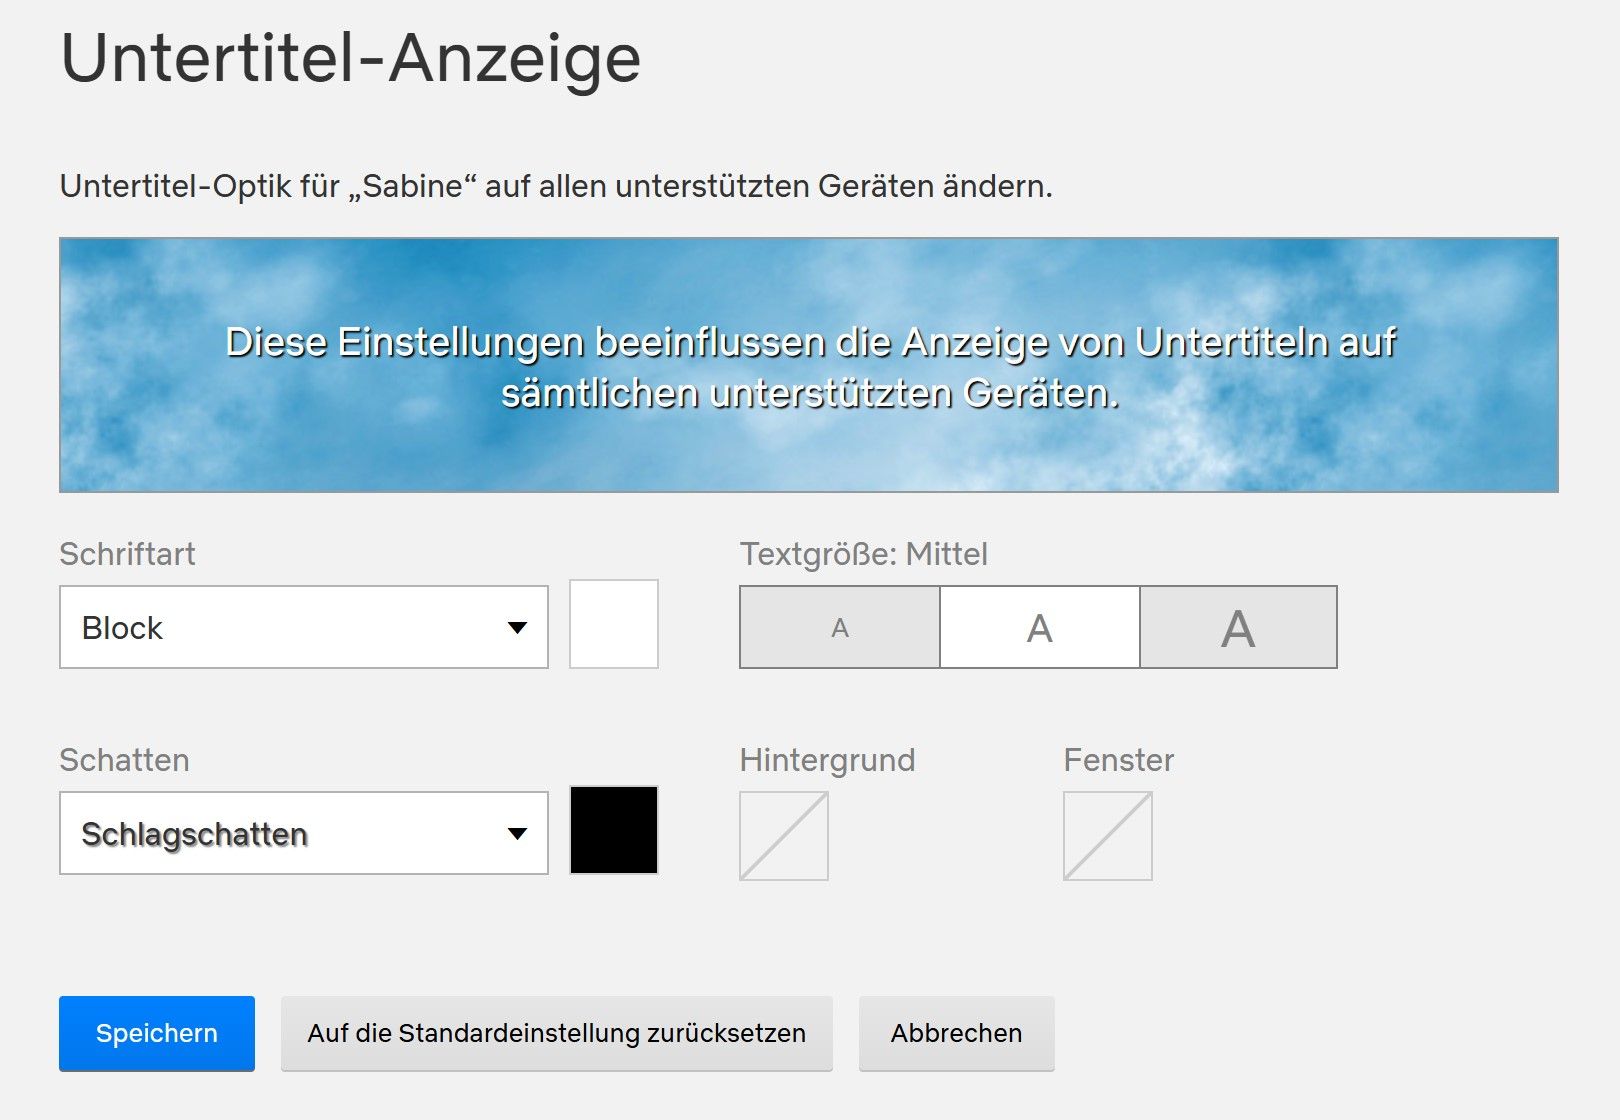The width and height of the screenshot is (1620, 1120).
Task: Click the Hintergrund label
Action: (x=828, y=760)
